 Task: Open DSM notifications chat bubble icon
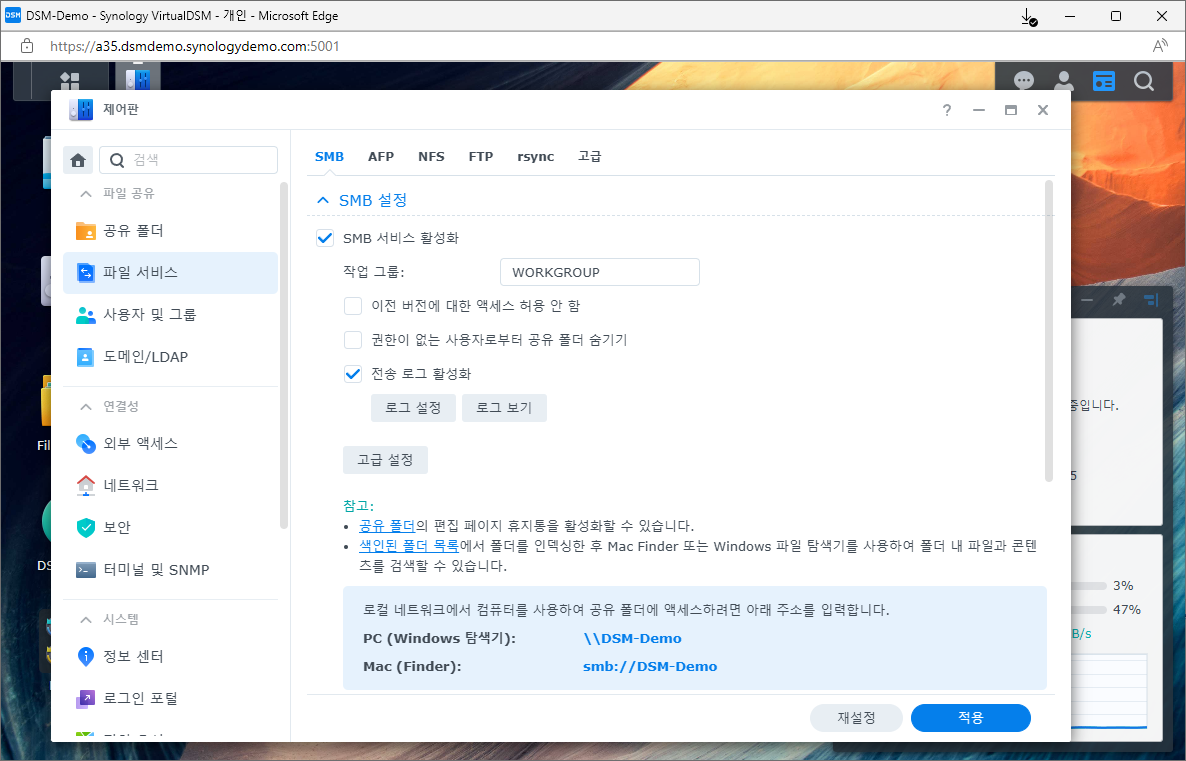pos(1024,80)
